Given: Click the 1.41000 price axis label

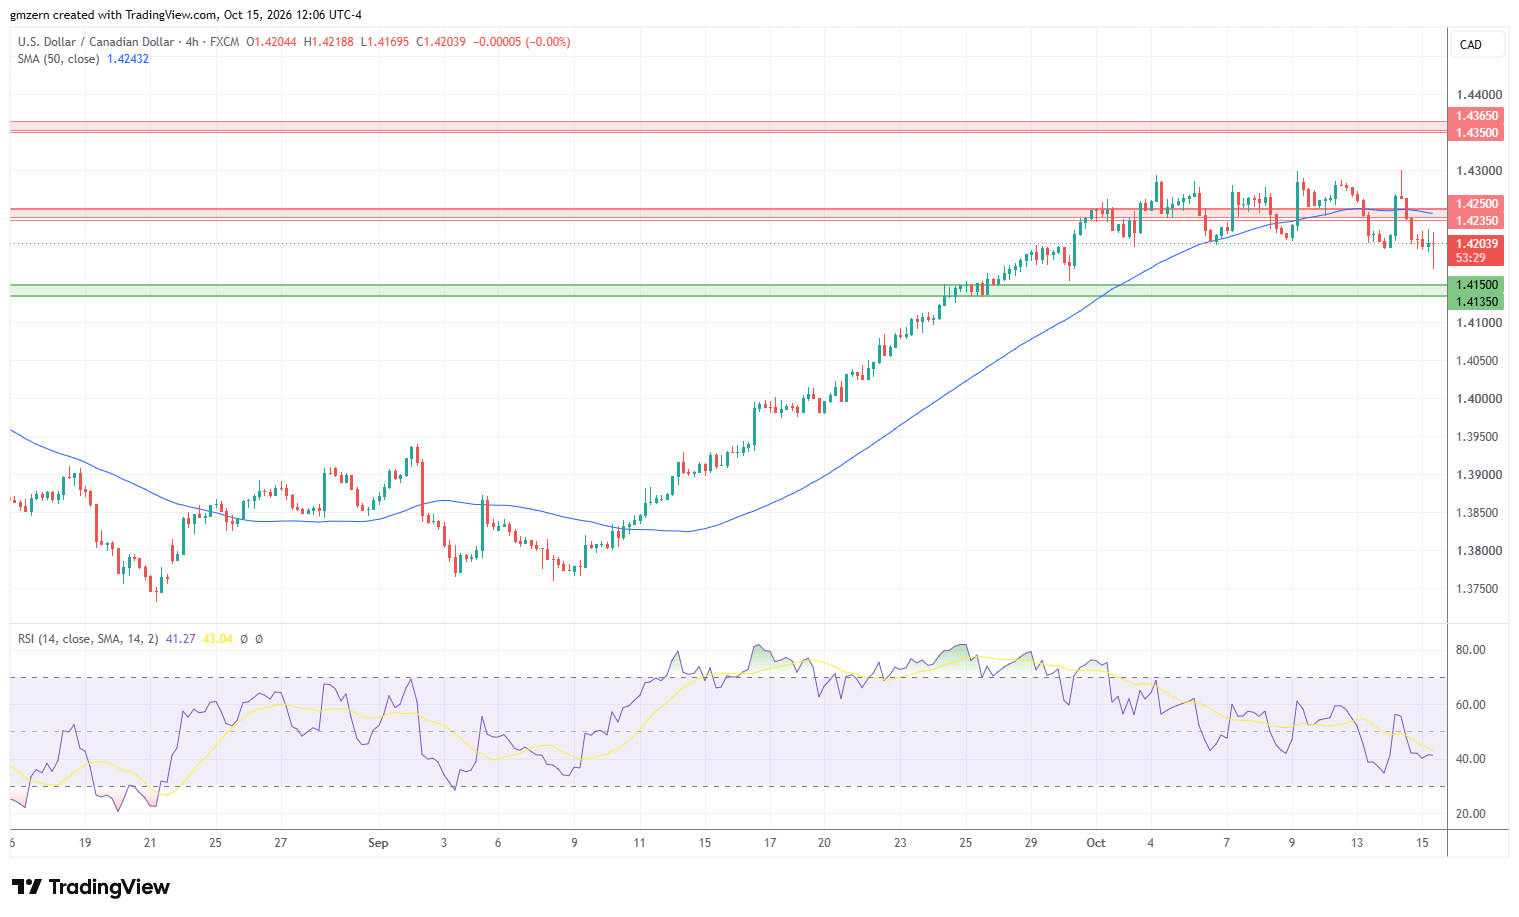Looking at the screenshot, I should [x=1479, y=323].
